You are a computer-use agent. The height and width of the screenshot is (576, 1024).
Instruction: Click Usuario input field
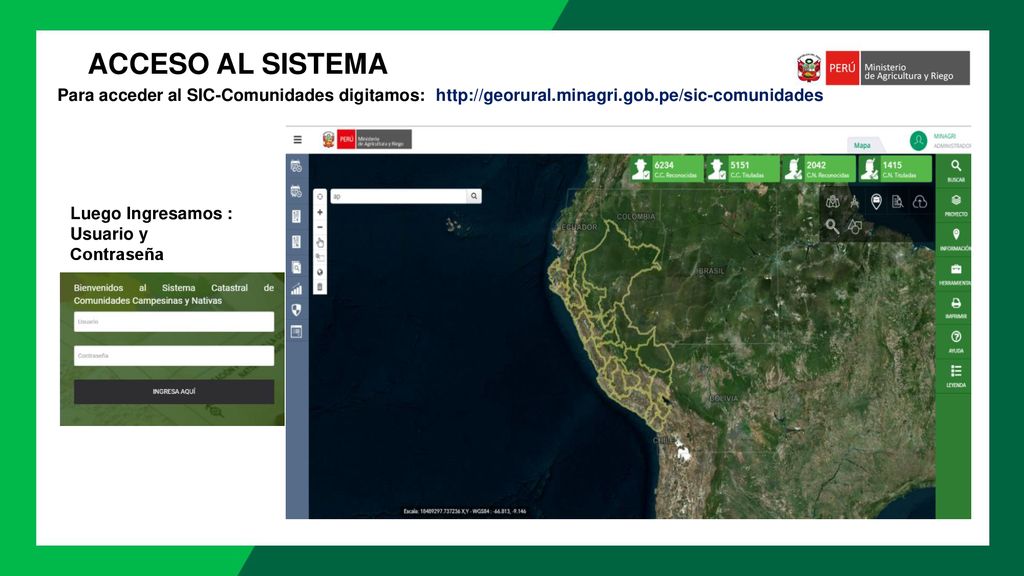pyautogui.click(x=174, y=321)
